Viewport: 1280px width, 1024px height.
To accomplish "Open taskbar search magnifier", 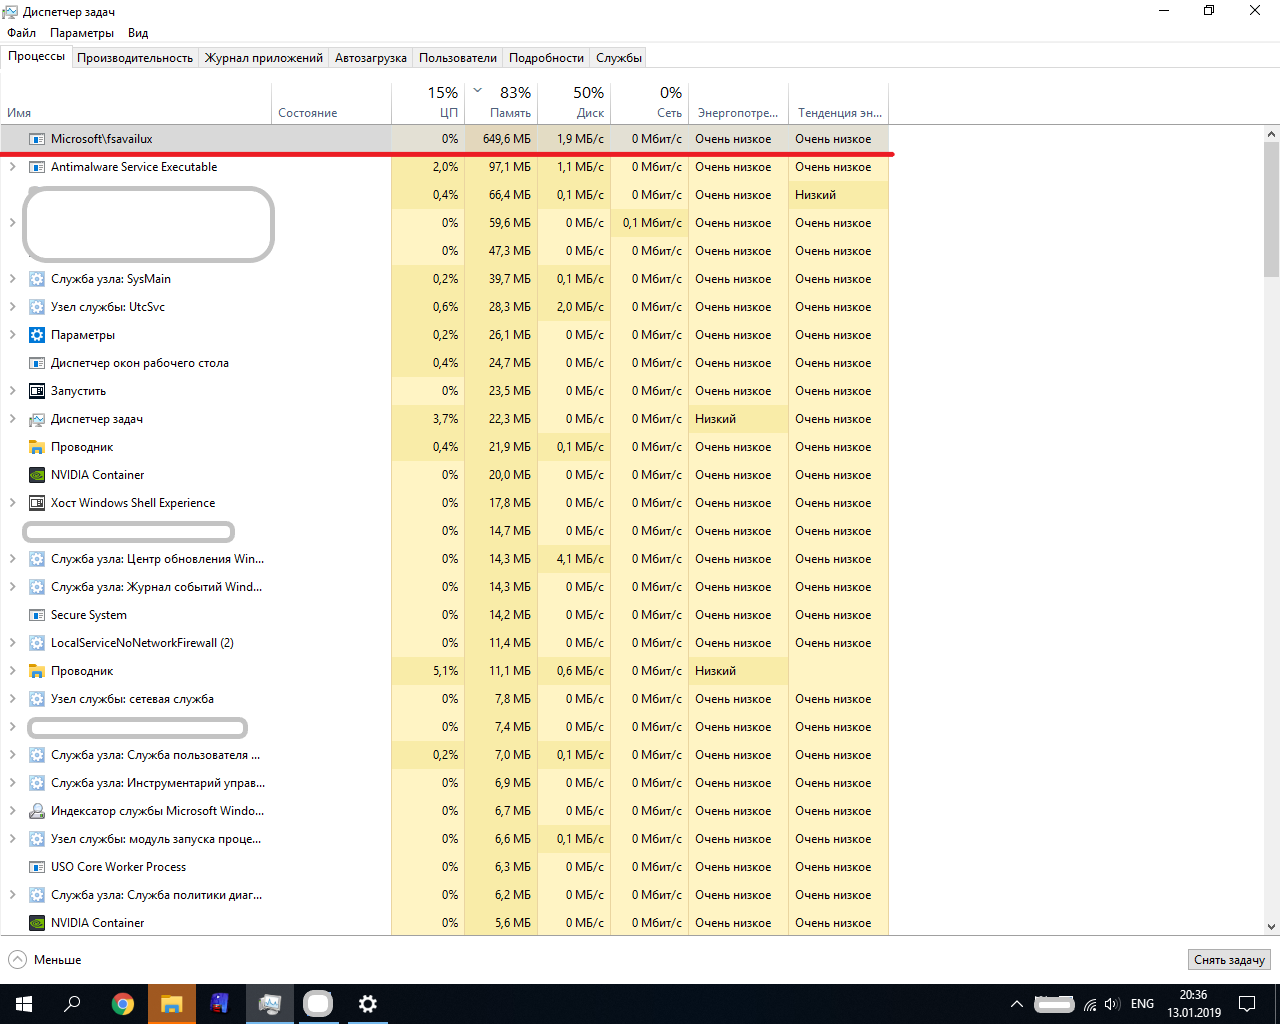I will pos(72,1004).
